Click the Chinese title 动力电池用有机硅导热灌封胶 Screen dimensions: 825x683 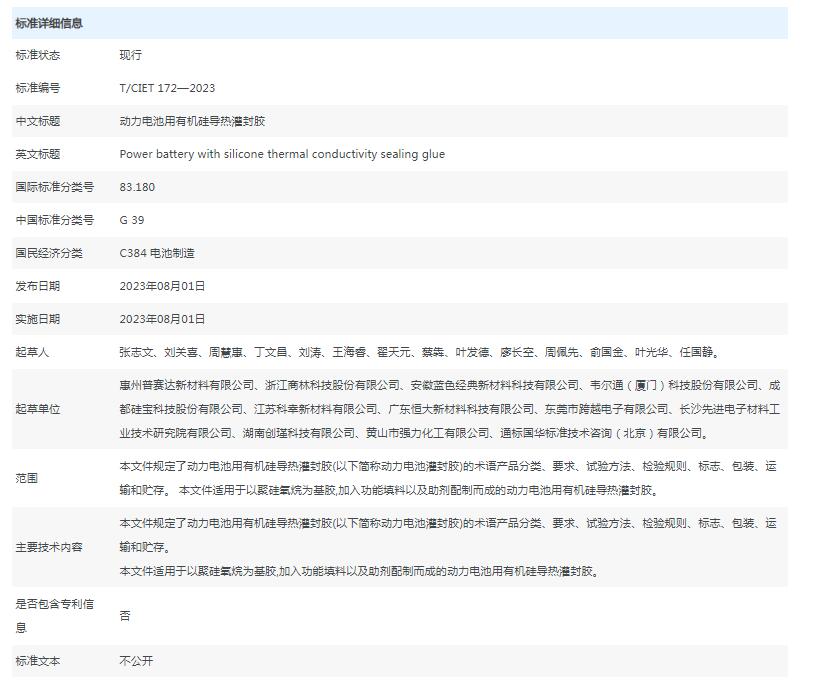(192, 121)
